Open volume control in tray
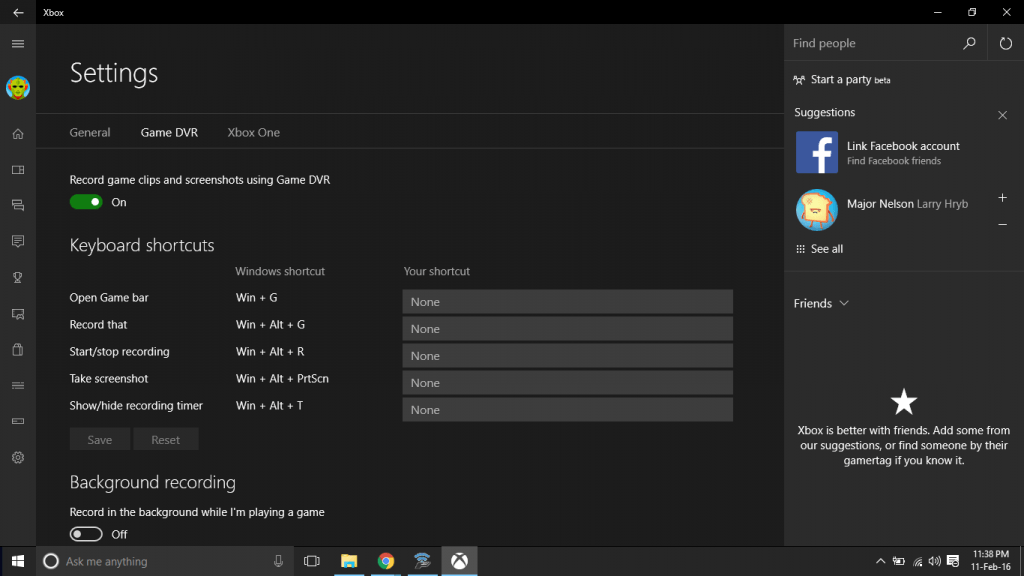Screen dimensions: 1024x576 (x=935, y=561)
